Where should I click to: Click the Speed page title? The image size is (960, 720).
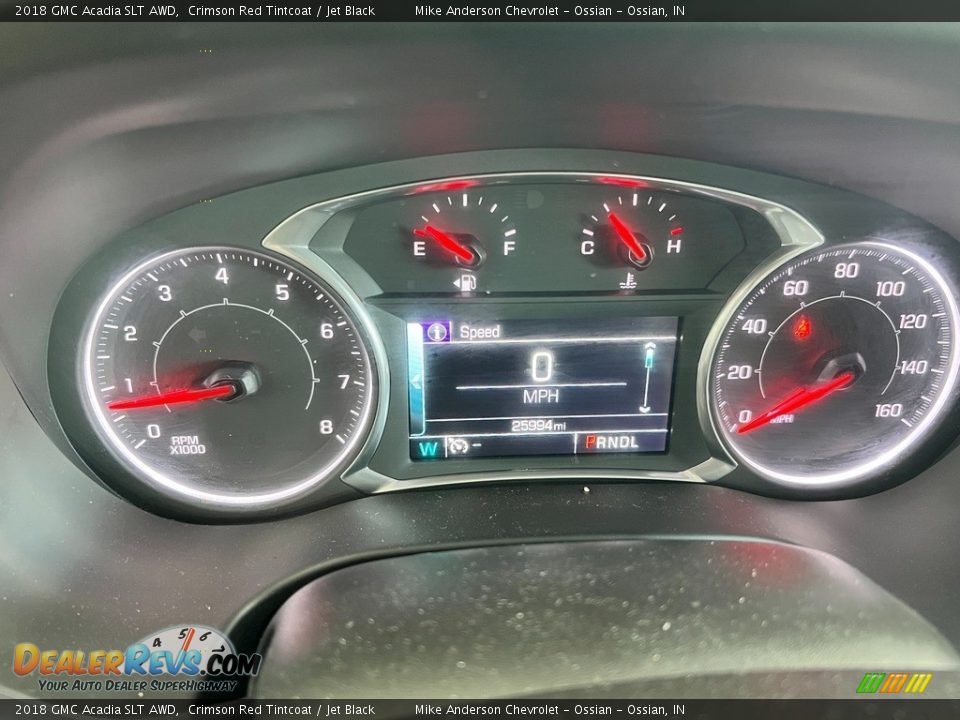click(480, 332)
